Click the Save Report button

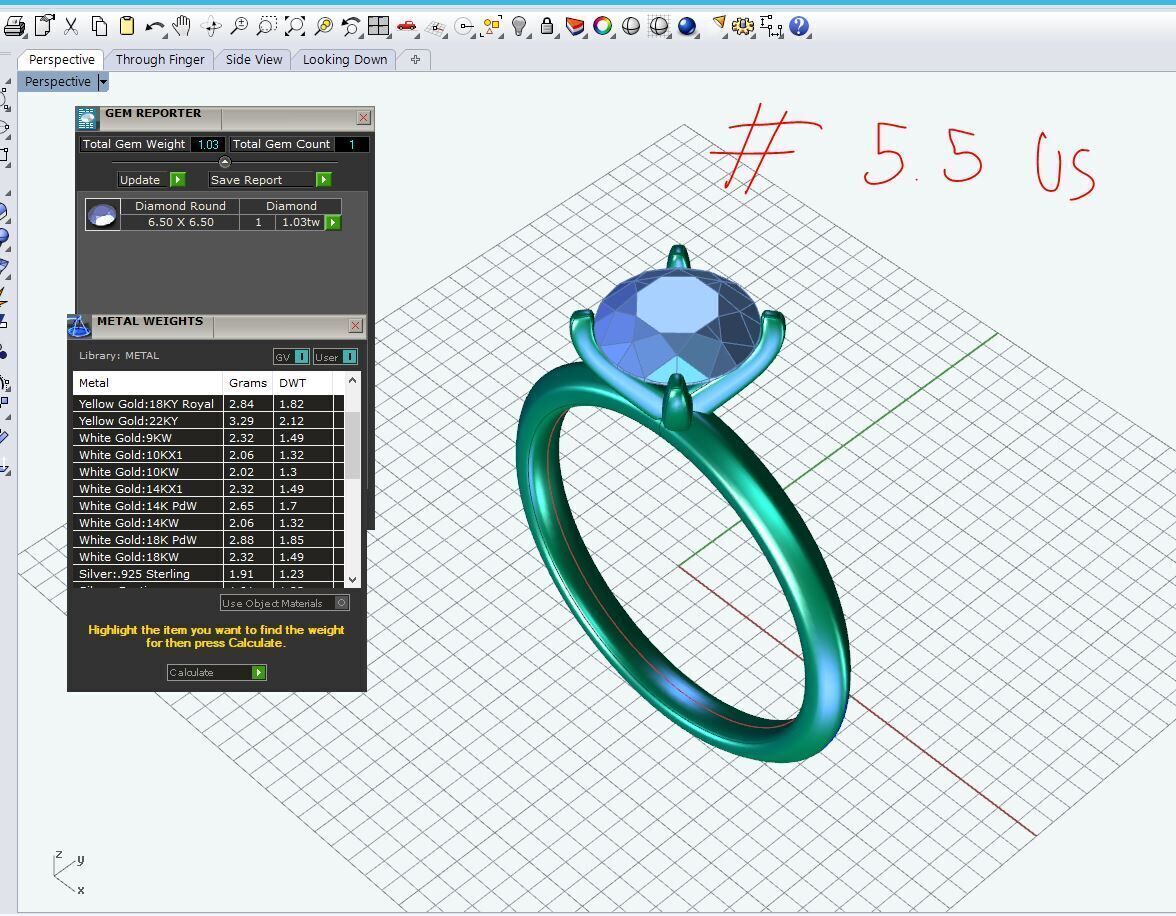269,180
